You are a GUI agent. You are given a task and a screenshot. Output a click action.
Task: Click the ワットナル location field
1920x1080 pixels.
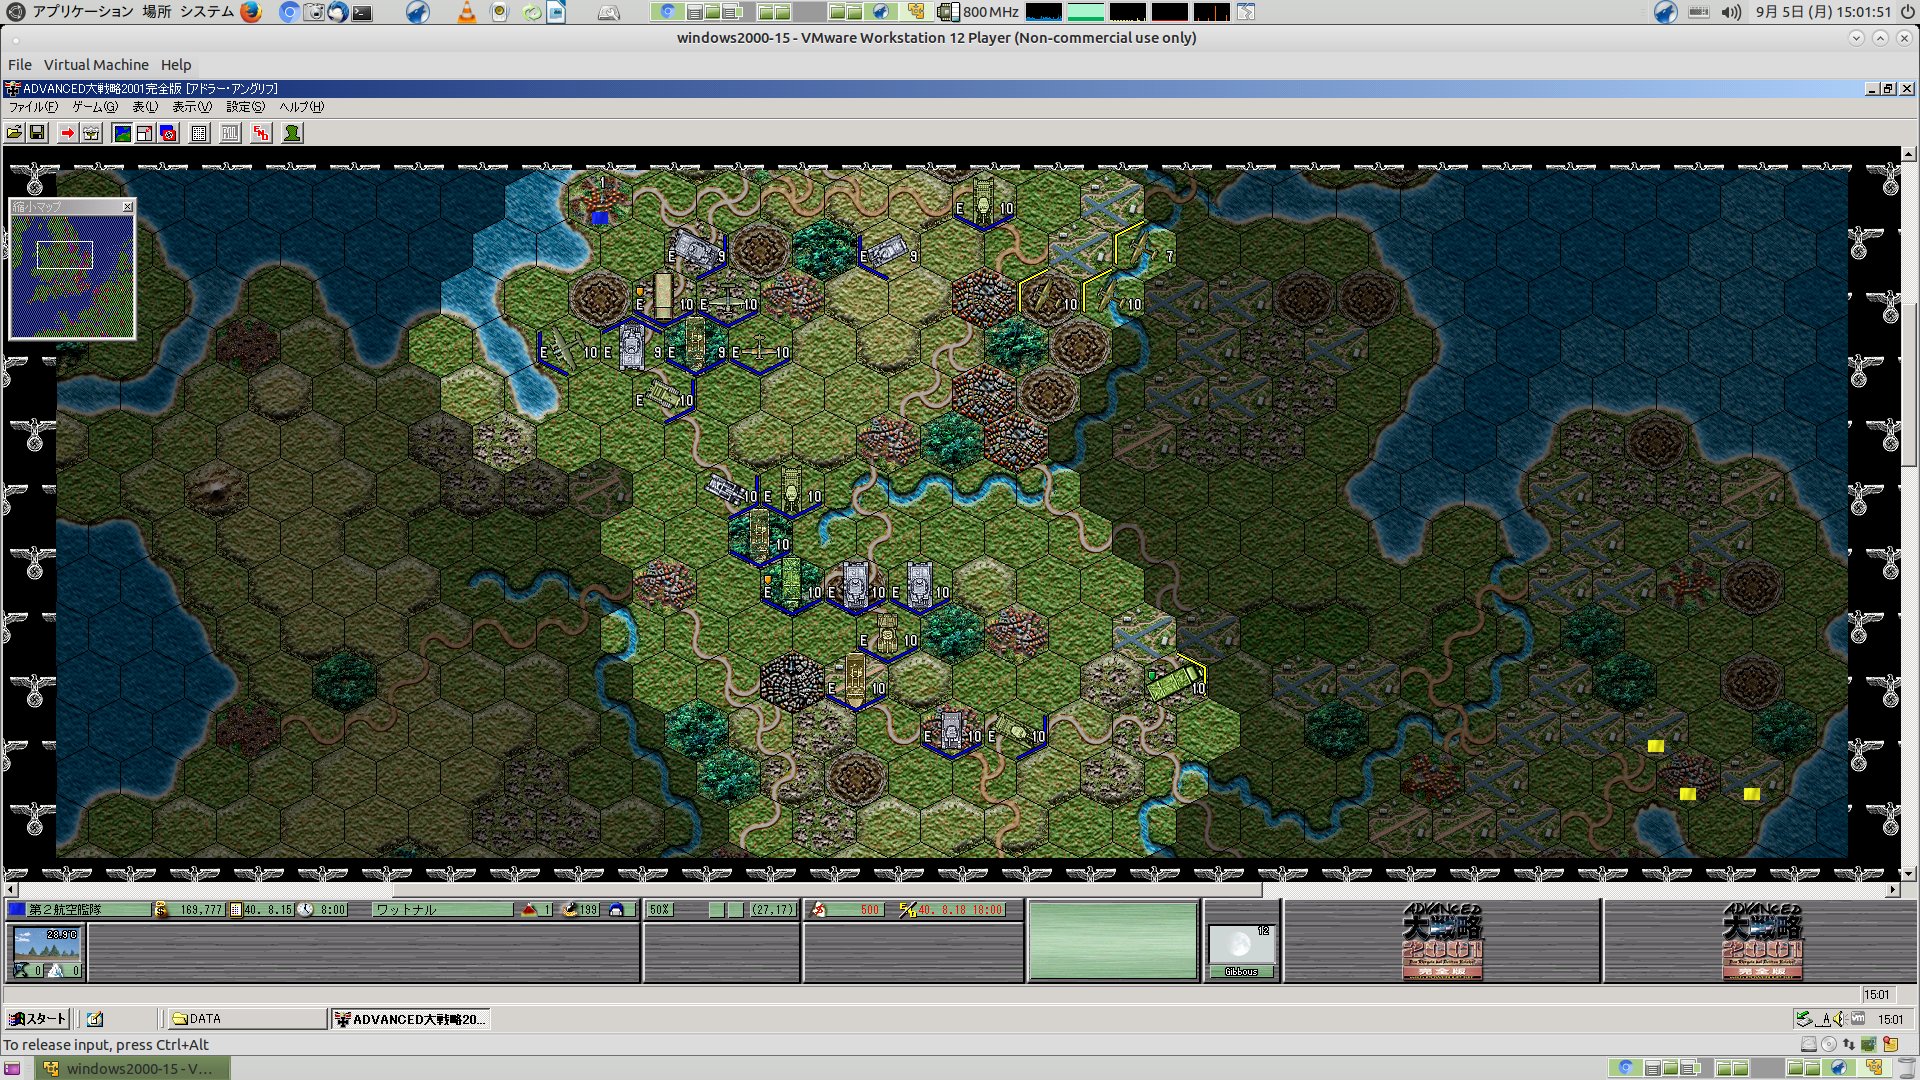(x=442, y=910)
